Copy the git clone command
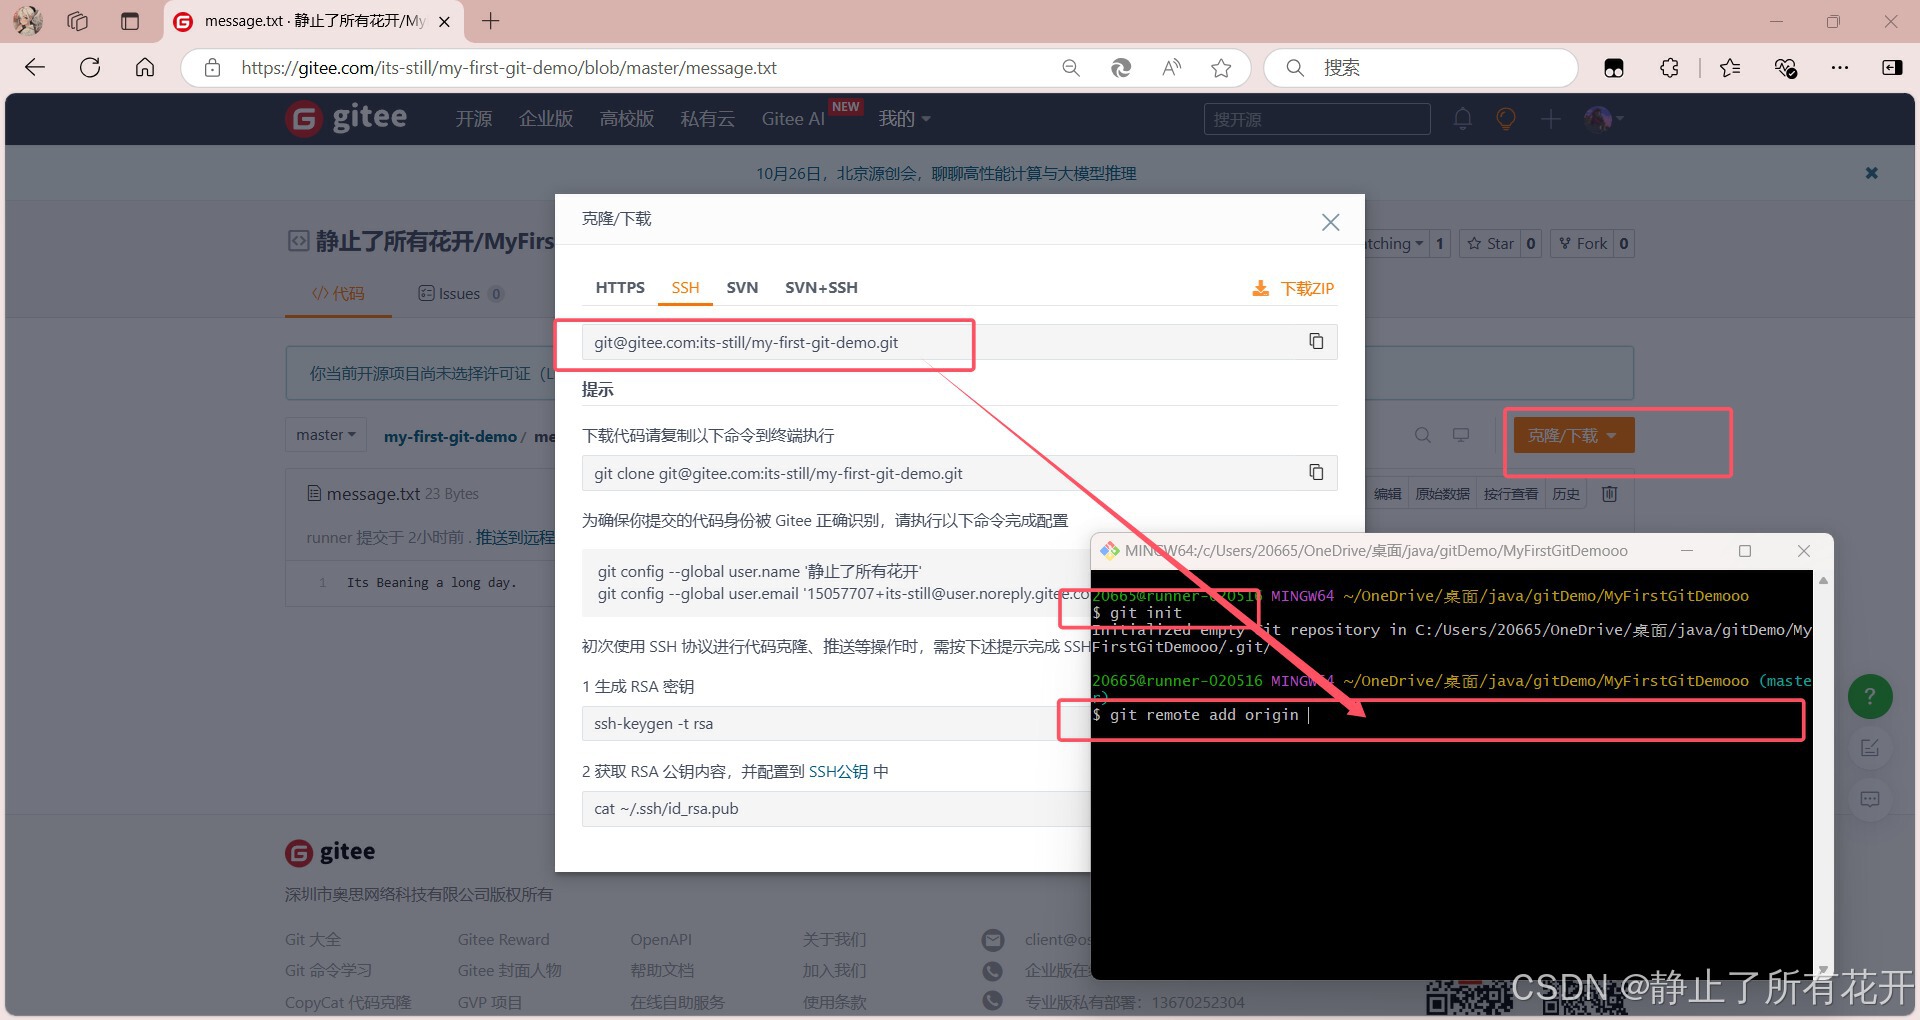 coord(1316,472)
